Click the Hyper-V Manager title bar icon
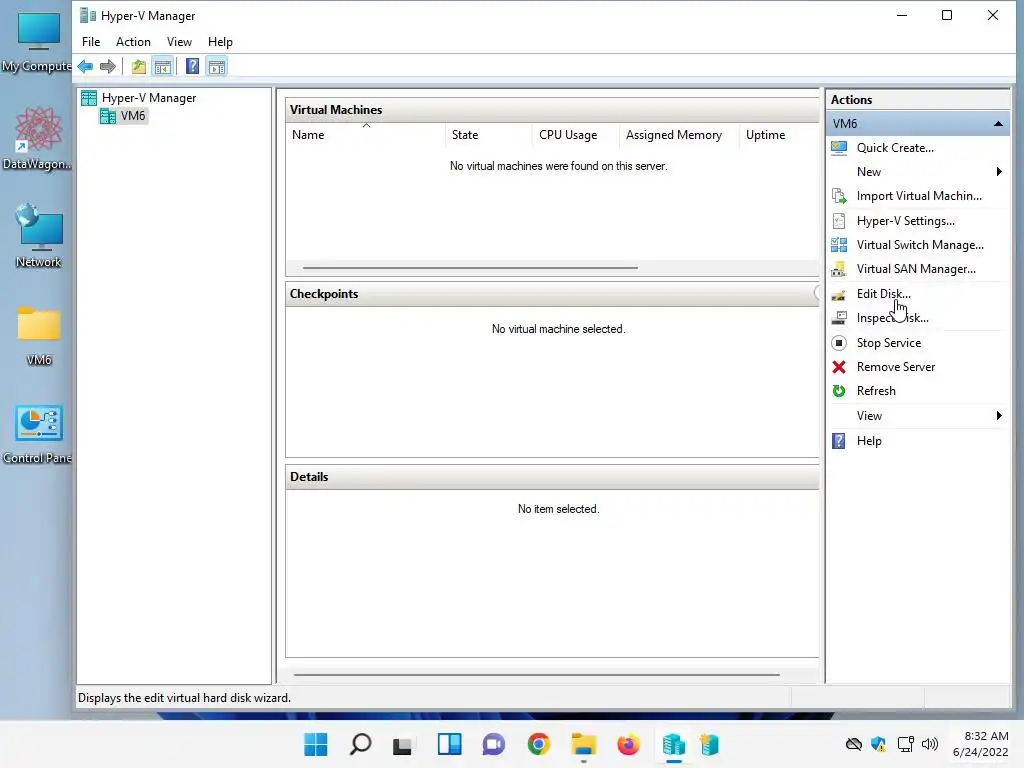1024x768 pixels. (x=88, y=15)
